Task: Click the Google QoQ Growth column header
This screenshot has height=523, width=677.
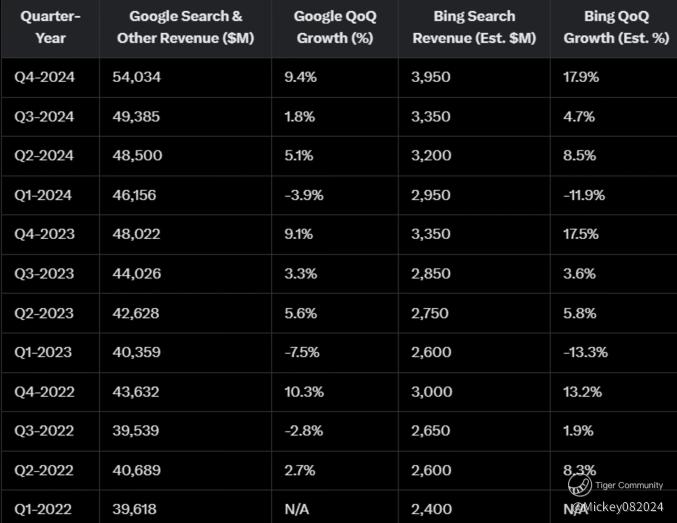Action: point(335,27)
